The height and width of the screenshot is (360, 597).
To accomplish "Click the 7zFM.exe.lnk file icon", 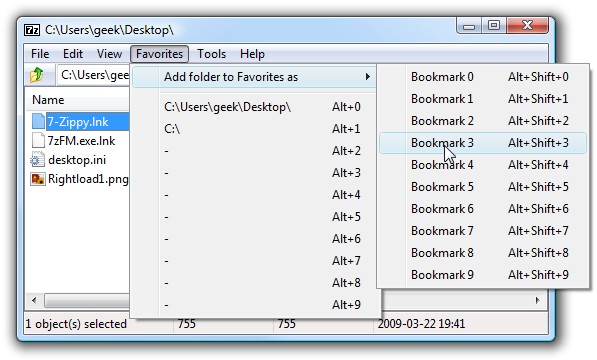I will (x=38, y=140).
